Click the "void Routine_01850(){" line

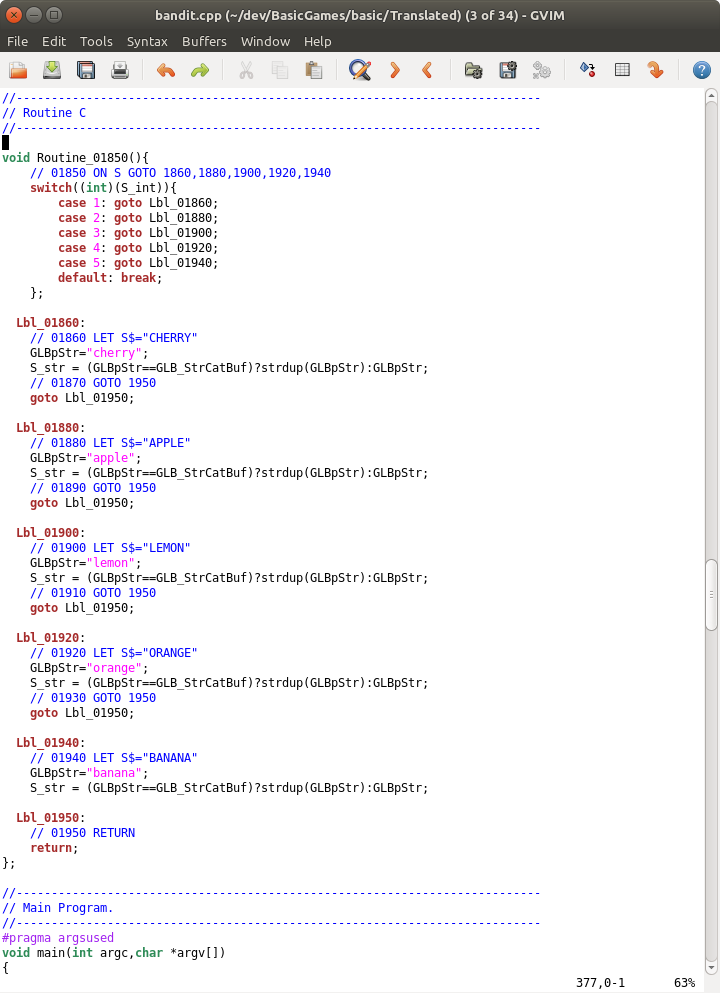point(75,158)
